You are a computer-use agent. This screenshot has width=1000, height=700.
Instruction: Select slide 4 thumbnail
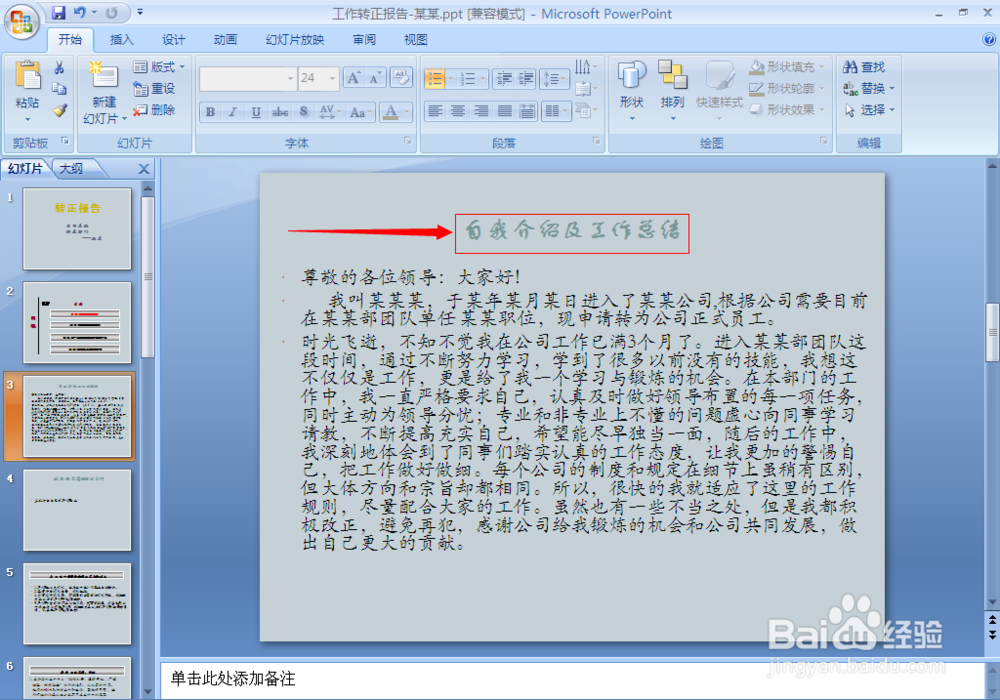(77, 510)
